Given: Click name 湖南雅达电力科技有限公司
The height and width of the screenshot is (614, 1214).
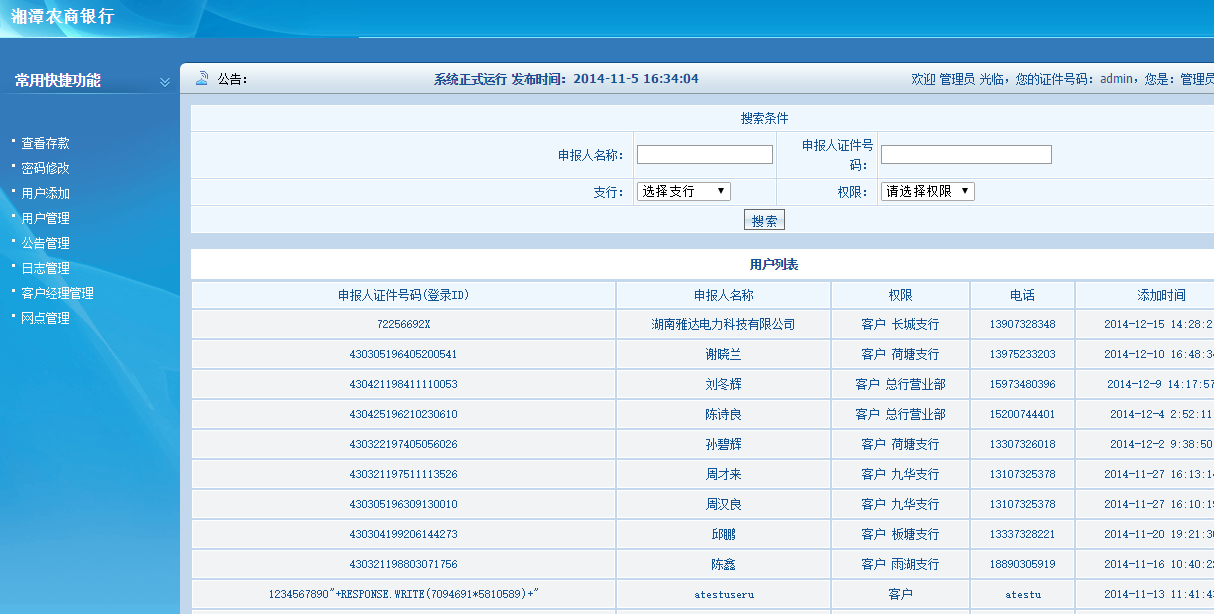Looking at the screenshot, I should (x=724, y=325).
